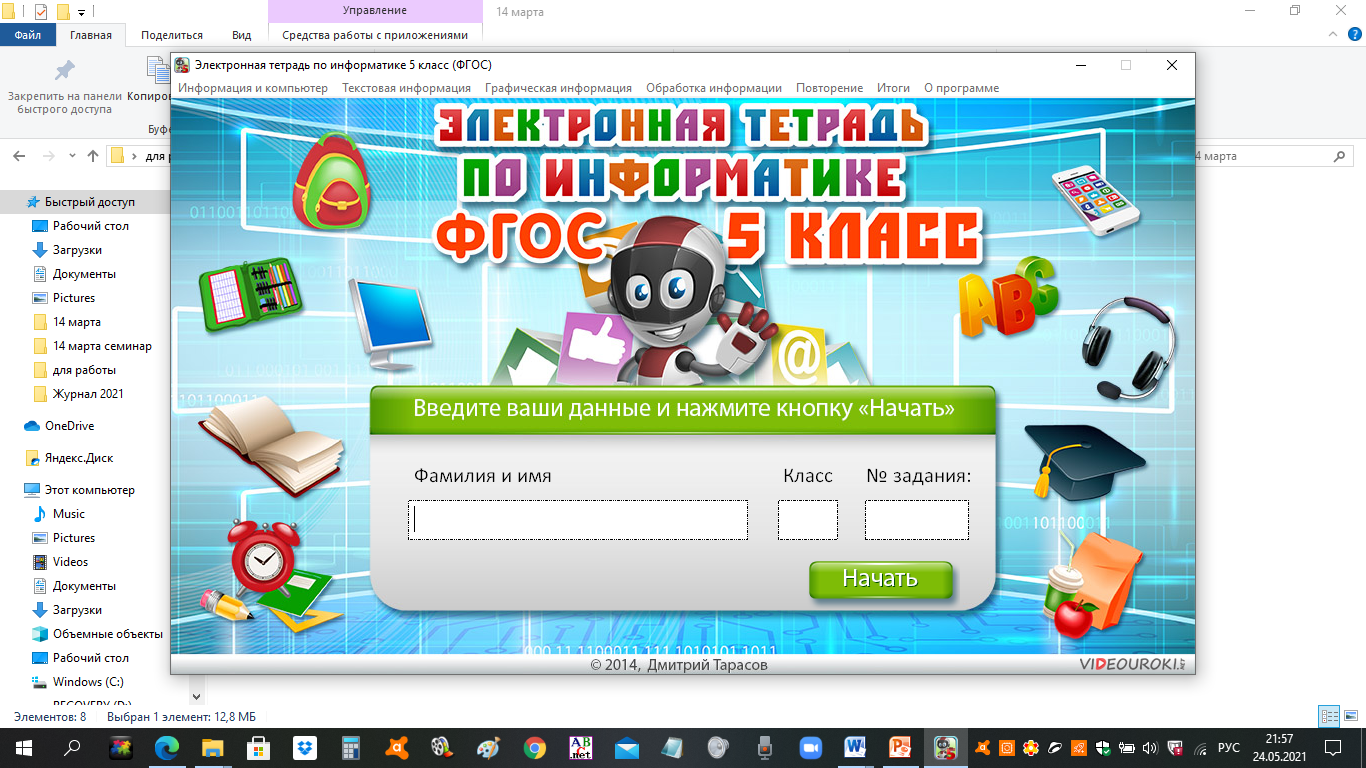Click the volume icon in system tray

pos(1150,747)
